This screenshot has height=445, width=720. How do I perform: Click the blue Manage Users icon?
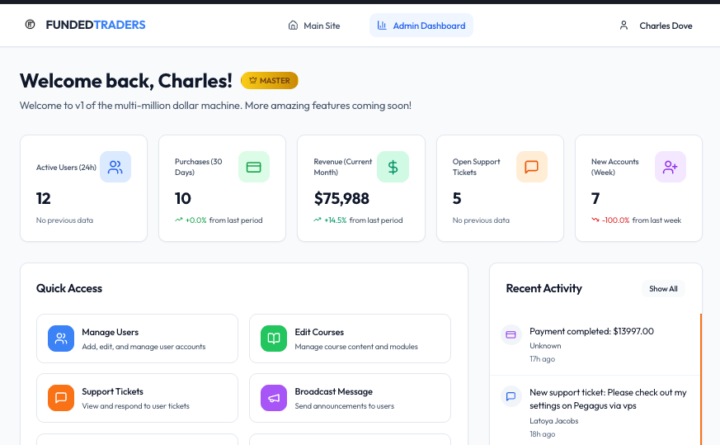click(61, 338)
